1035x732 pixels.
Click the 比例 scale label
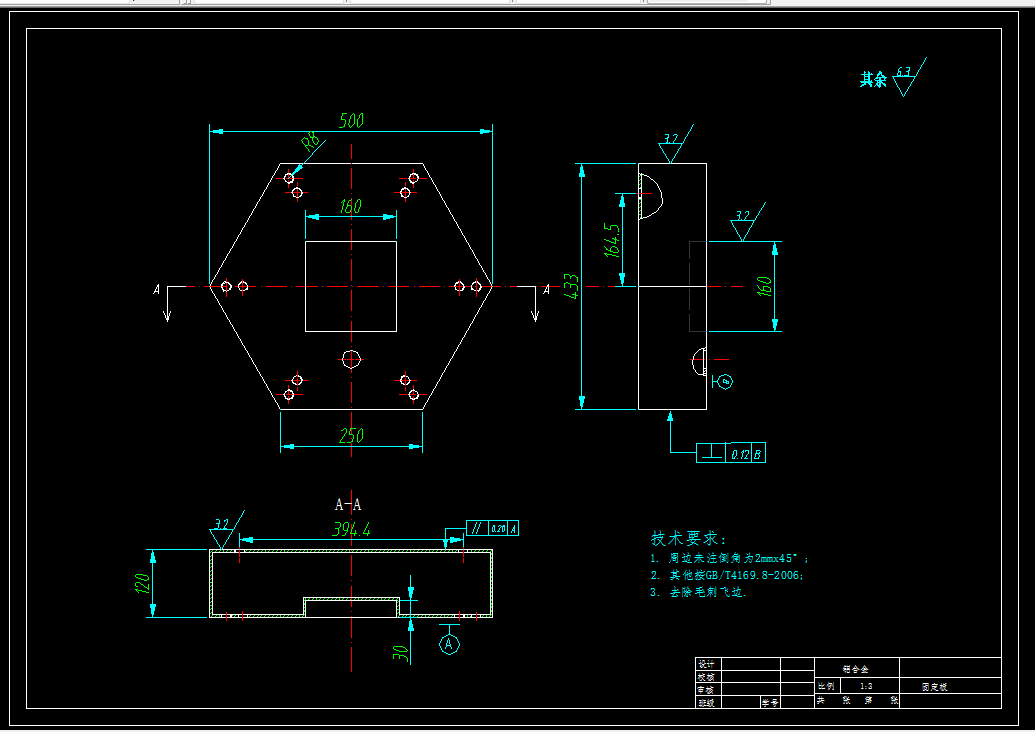tap(826, 686)
